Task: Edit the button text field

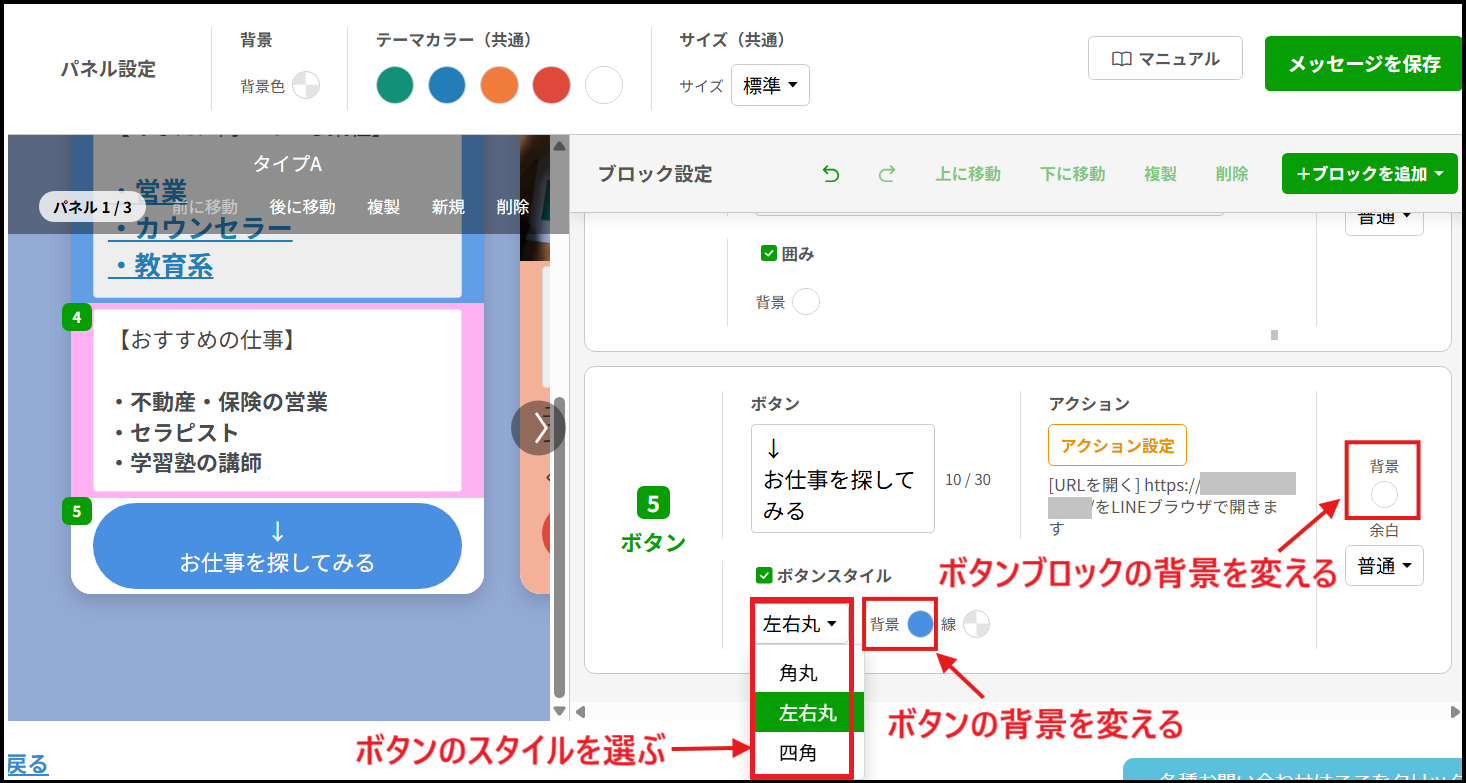Action: pyautogui.click(x=842, y=479)
